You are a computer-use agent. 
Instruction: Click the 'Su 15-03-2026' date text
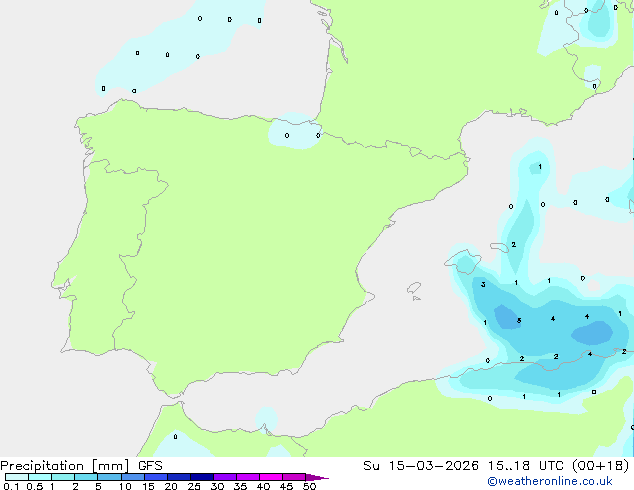[421, 466]
